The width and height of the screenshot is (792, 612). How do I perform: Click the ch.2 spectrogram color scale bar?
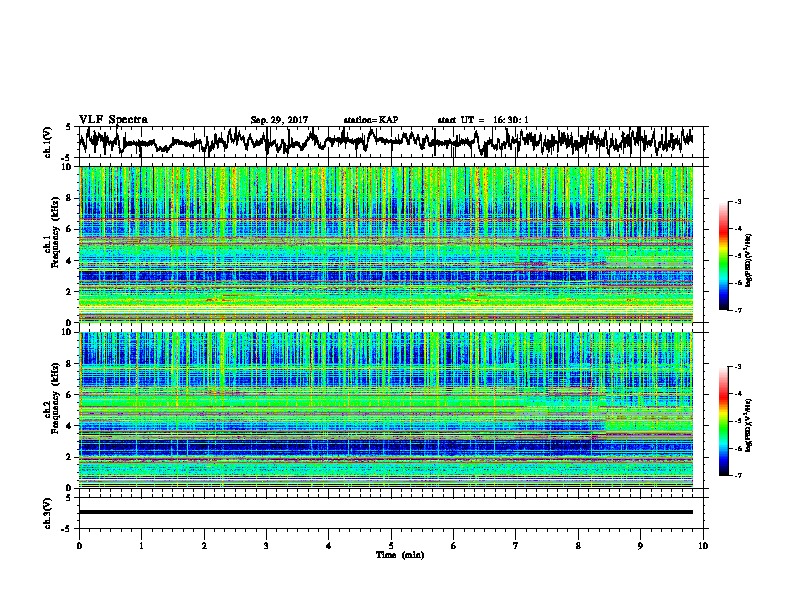pos(724,421)
